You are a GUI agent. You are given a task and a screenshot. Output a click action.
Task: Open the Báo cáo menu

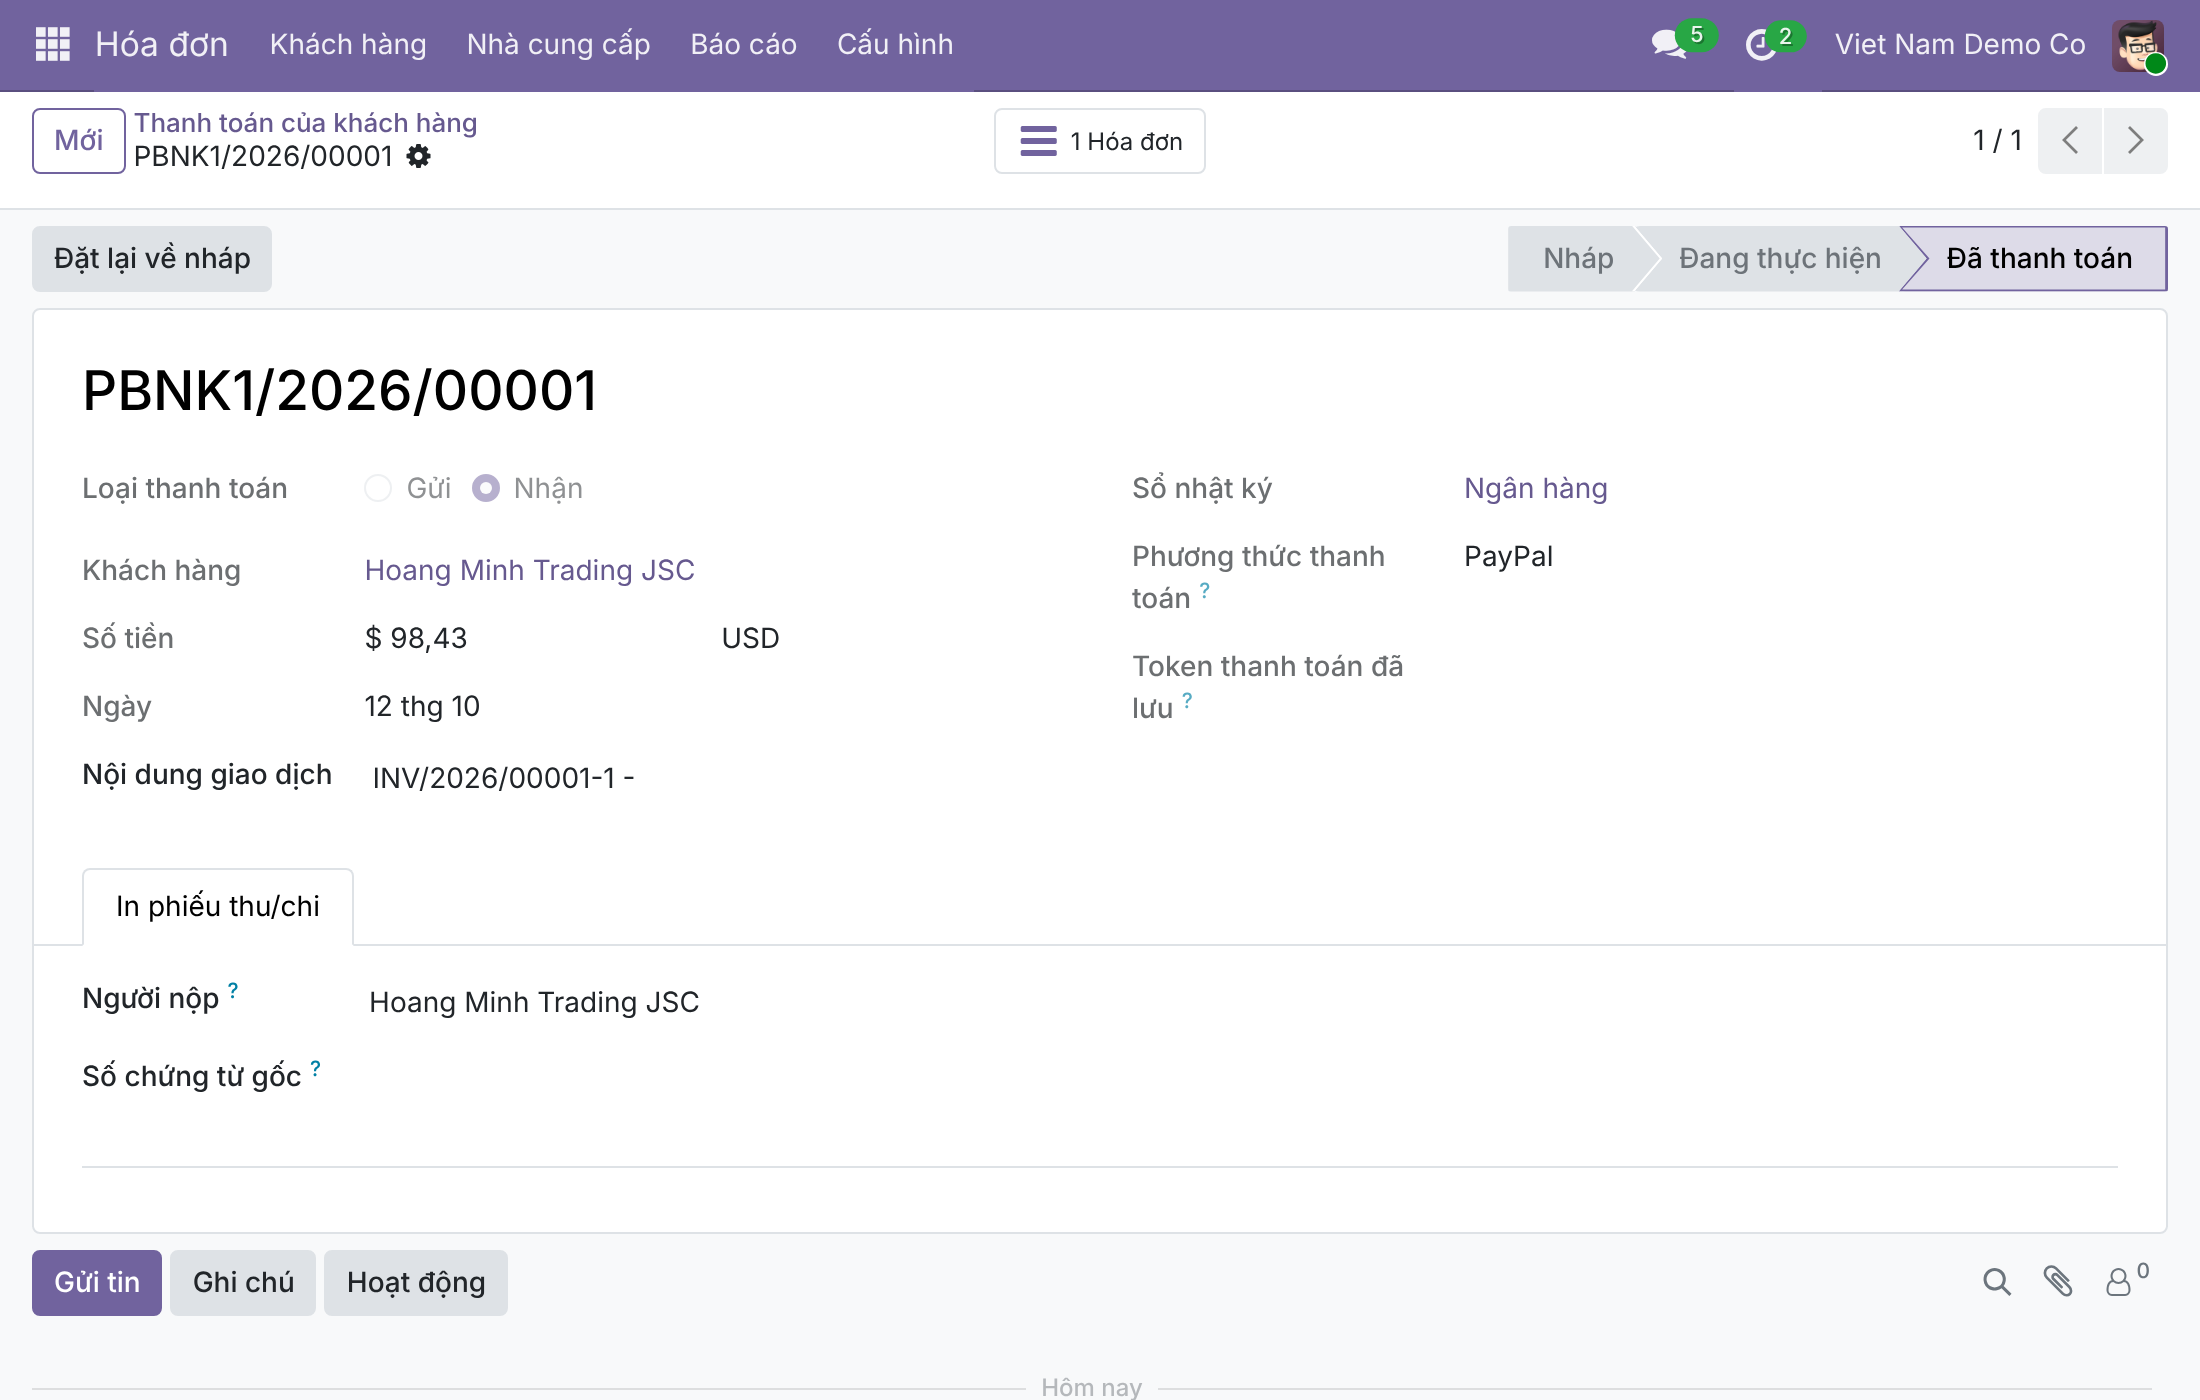pyautogui.click(x=743, y=44)
